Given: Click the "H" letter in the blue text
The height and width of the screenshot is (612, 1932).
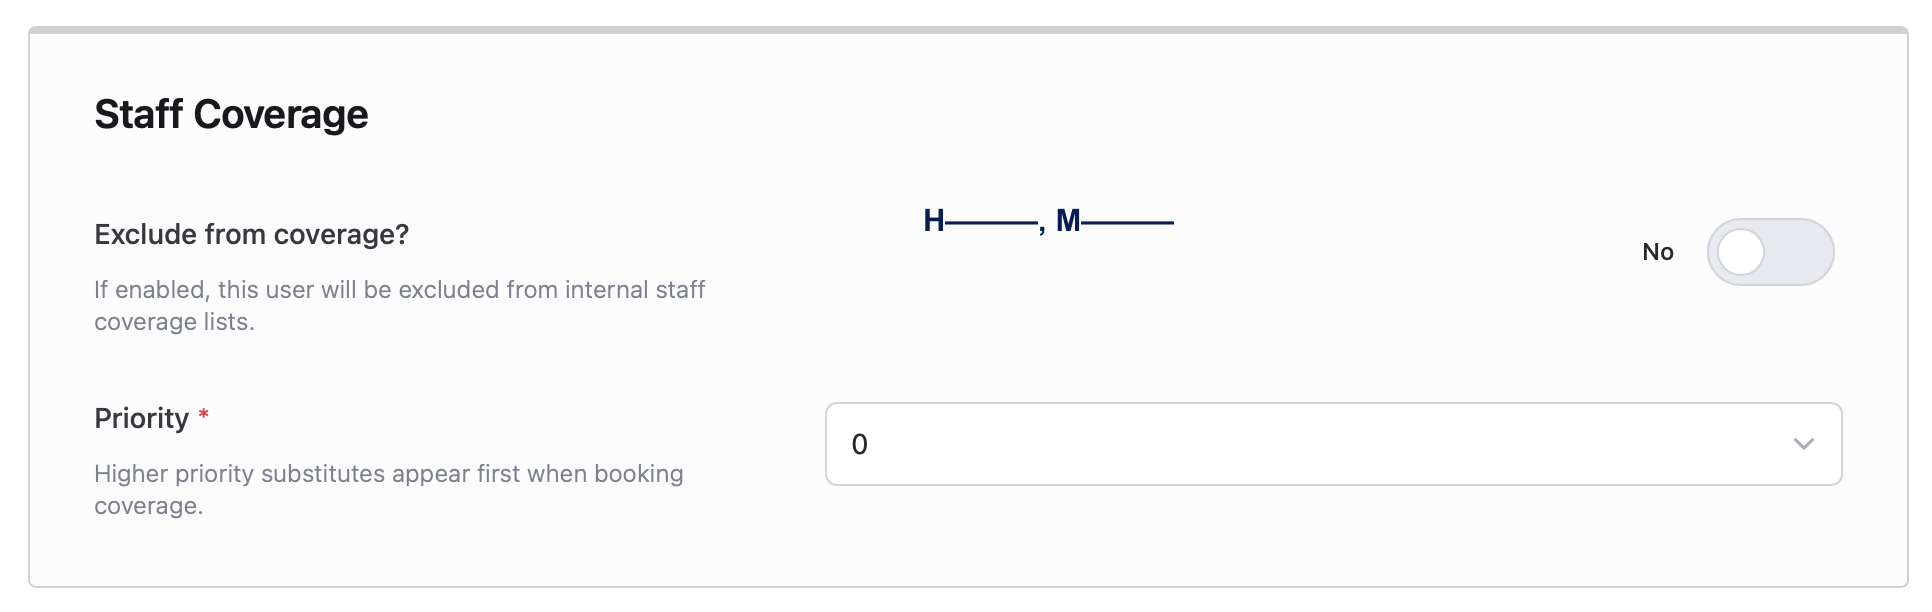Looking at the screenshot, I should pos(933,221).
